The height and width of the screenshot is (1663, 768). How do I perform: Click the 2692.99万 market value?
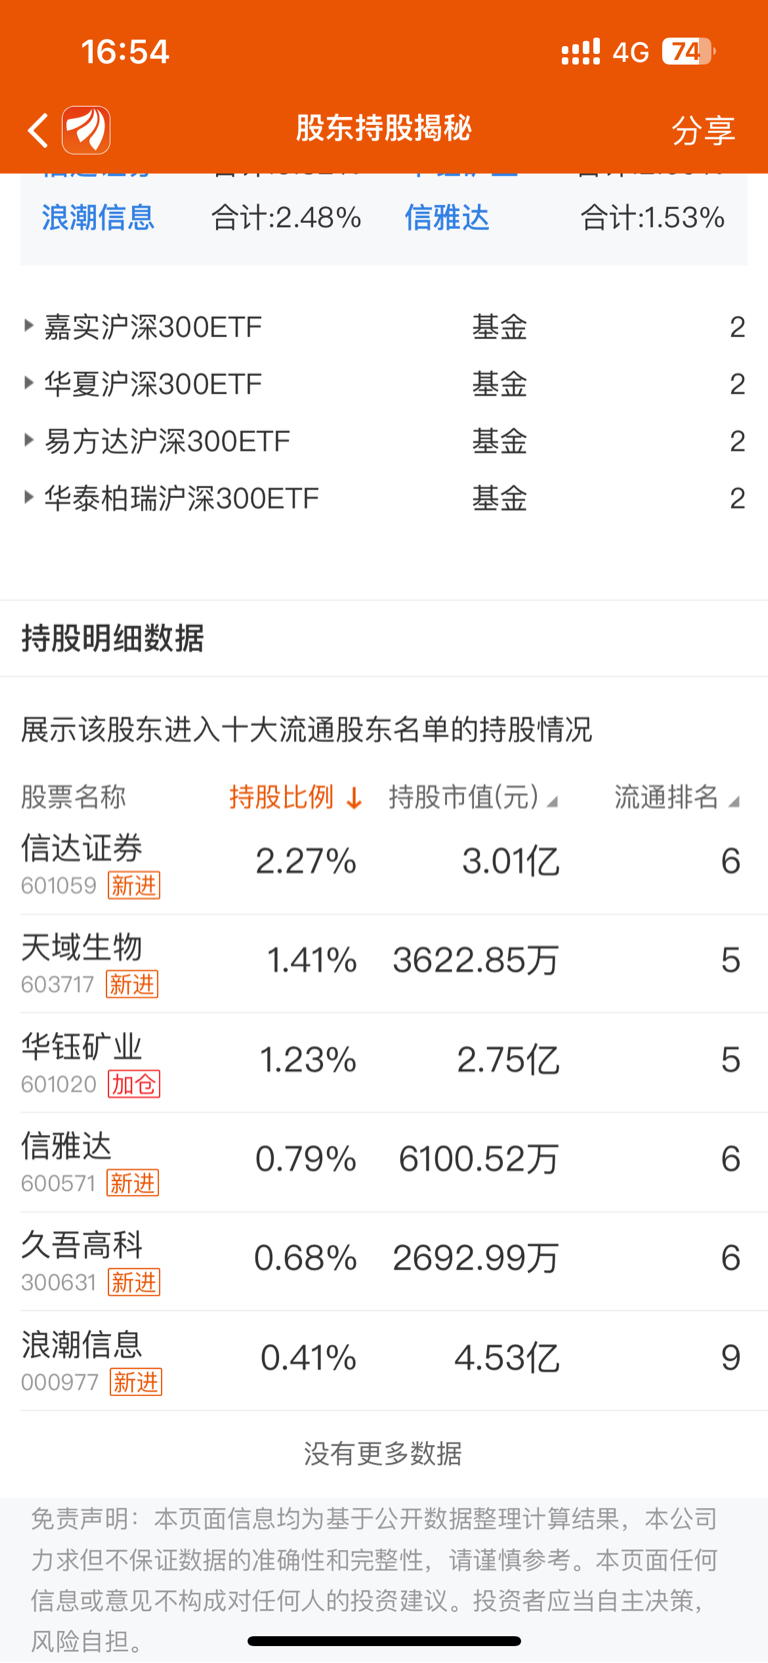tap(476, 1257)
